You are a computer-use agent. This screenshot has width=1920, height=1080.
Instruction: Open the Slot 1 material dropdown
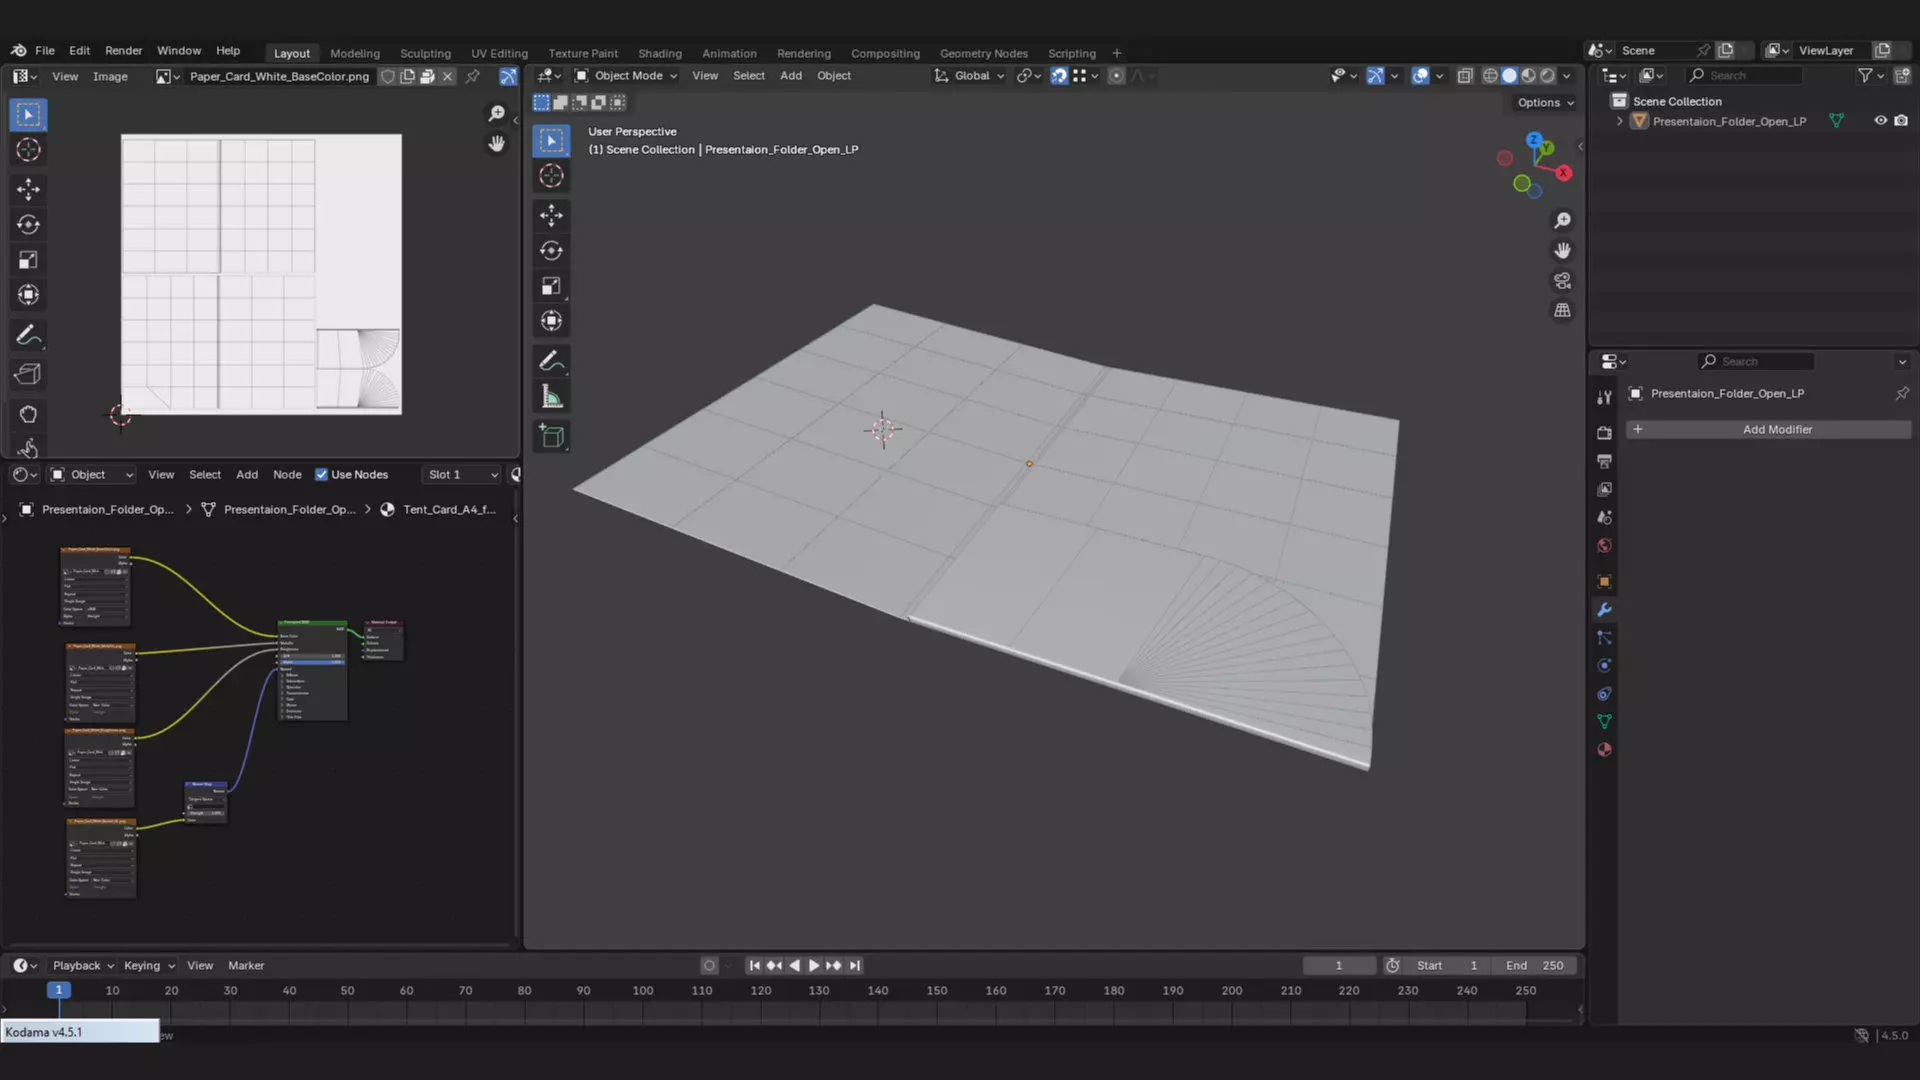461,474
